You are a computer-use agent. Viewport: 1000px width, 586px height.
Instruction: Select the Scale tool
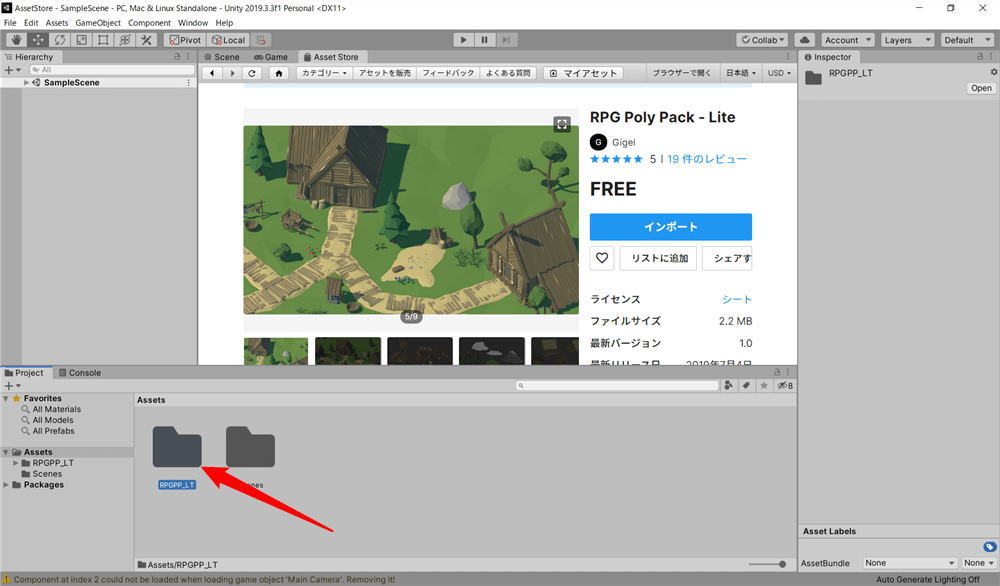[x=82, y=40]
